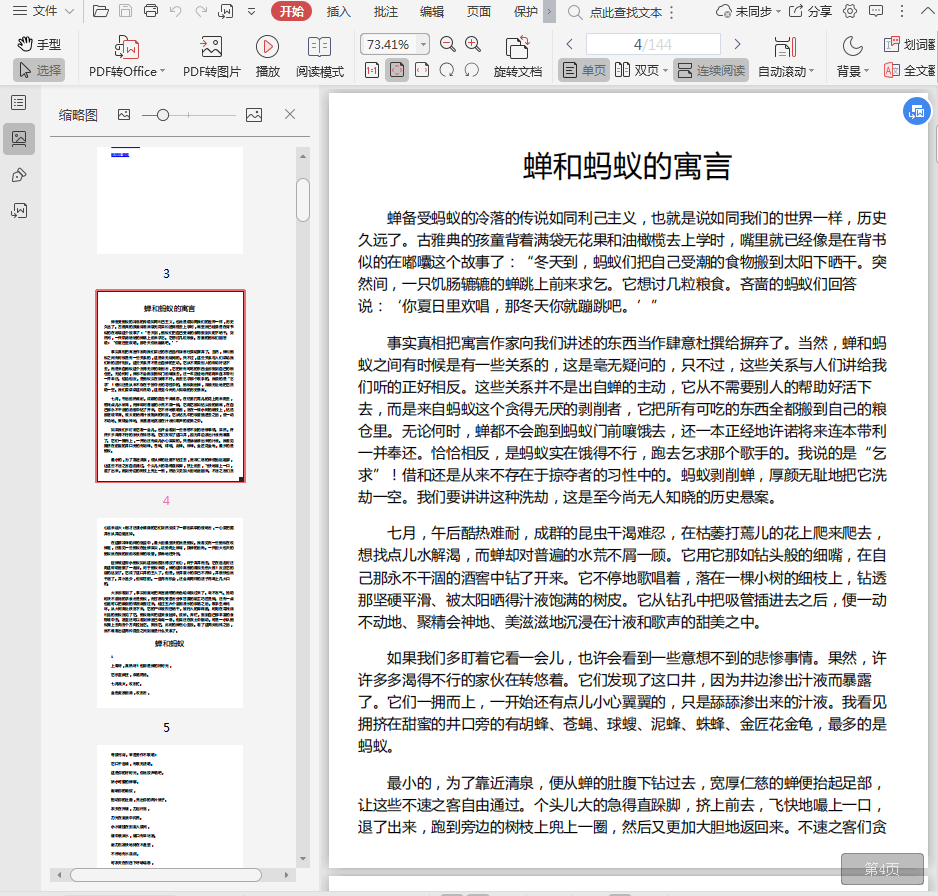Open the feedback comment icon
This screenshot has height=896, width=938.
pyautogui.click(x=876, y=11)
